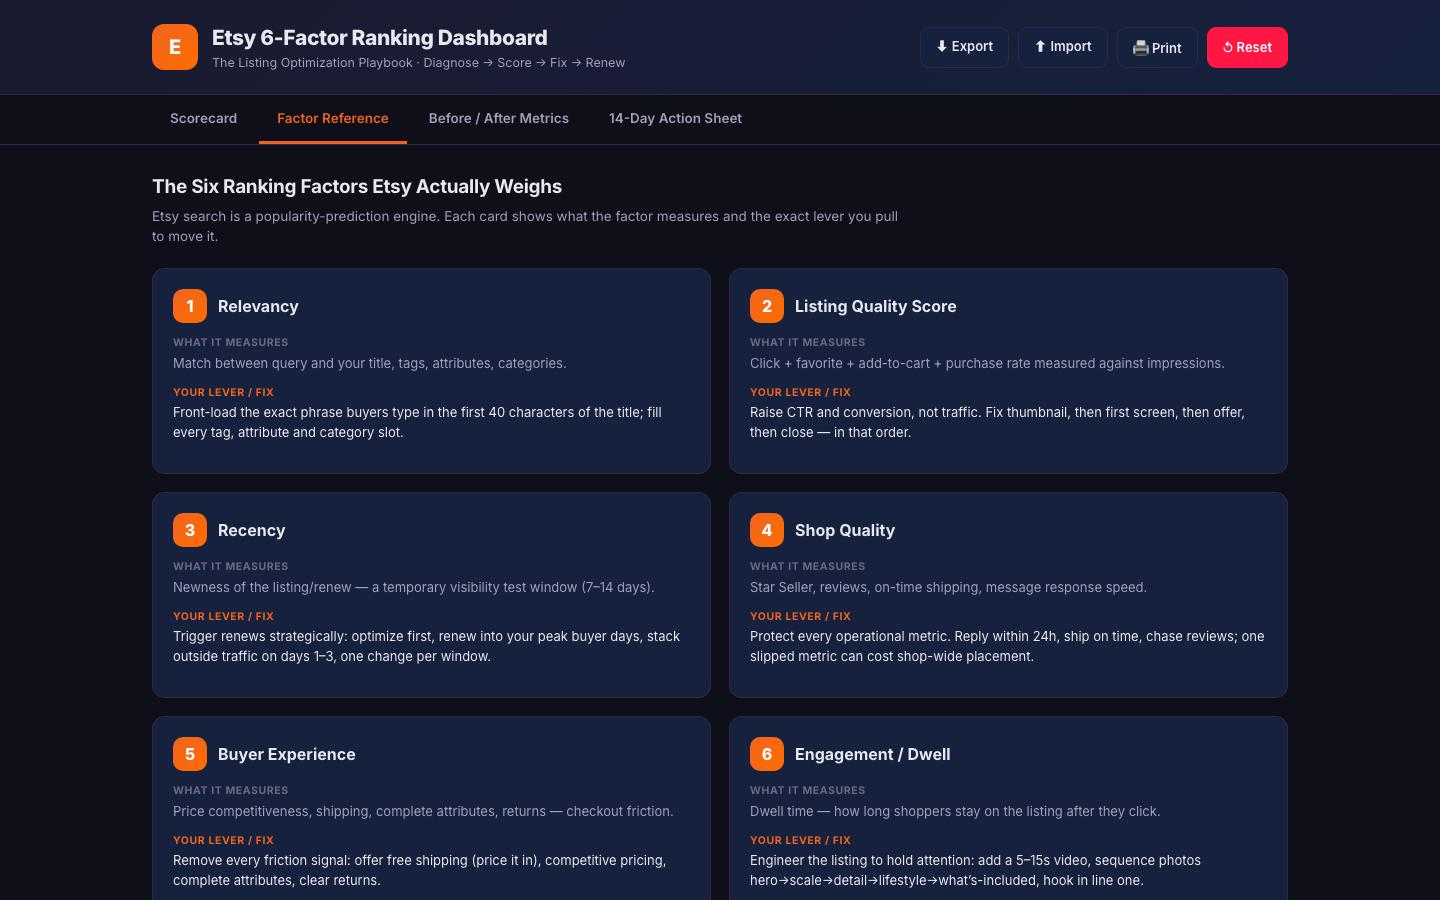Click the Relevancy card title
Image resolution: width=1440 pixels, height=900 pixels.
click(258, 306)
